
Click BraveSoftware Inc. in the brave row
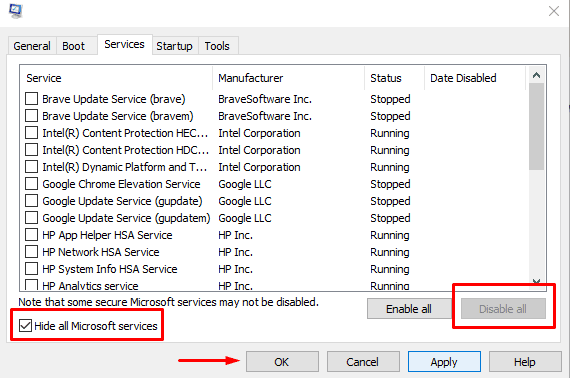[265, 99]
